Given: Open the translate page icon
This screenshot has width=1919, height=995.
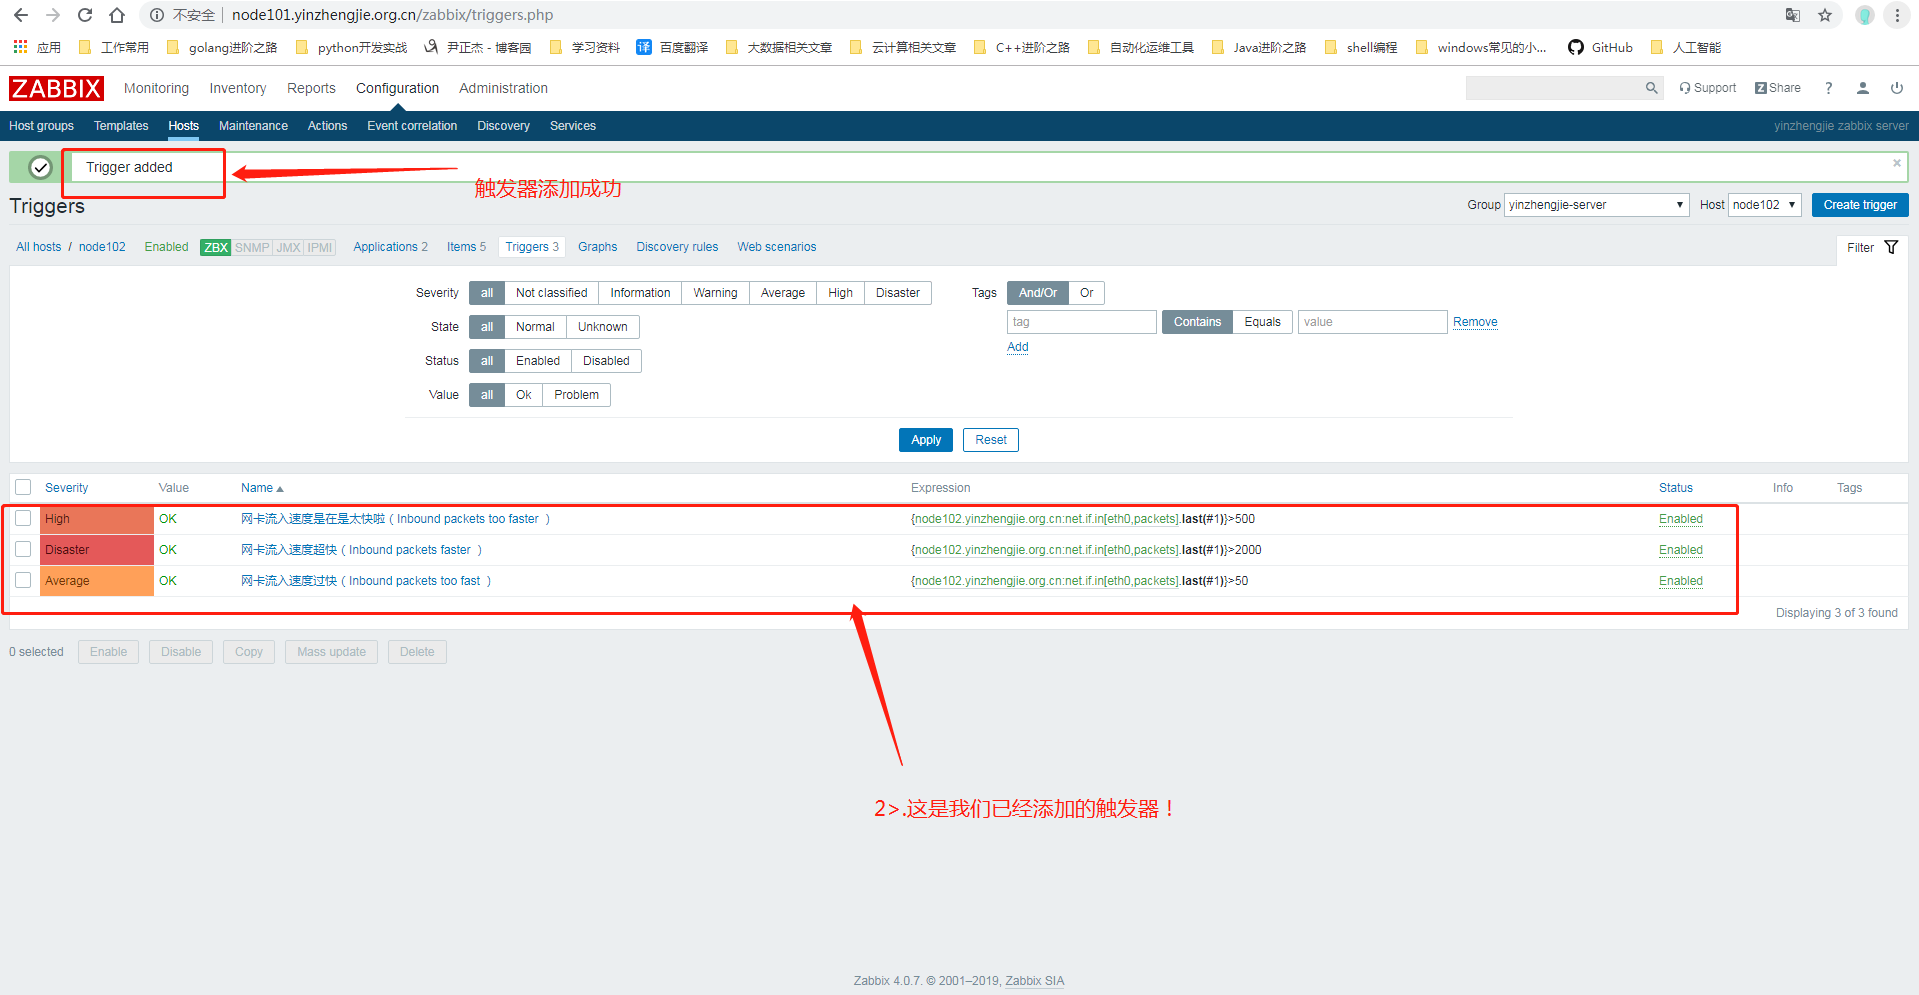Looking at the screenshot, I should coord(1793,15).
